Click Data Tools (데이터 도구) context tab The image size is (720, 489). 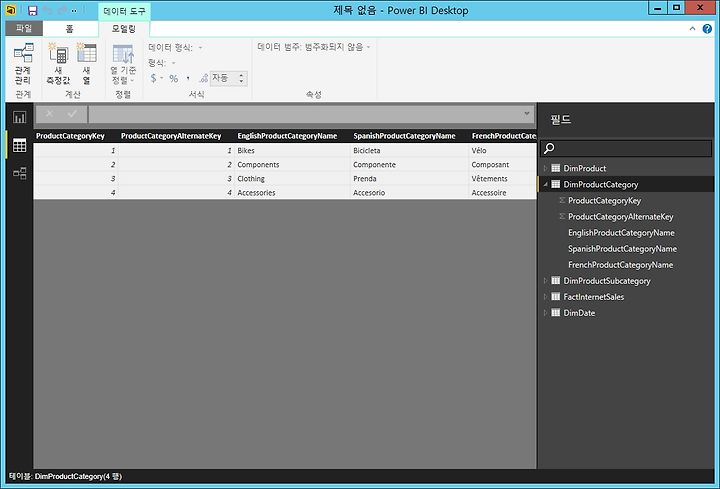tap(124, 11)
